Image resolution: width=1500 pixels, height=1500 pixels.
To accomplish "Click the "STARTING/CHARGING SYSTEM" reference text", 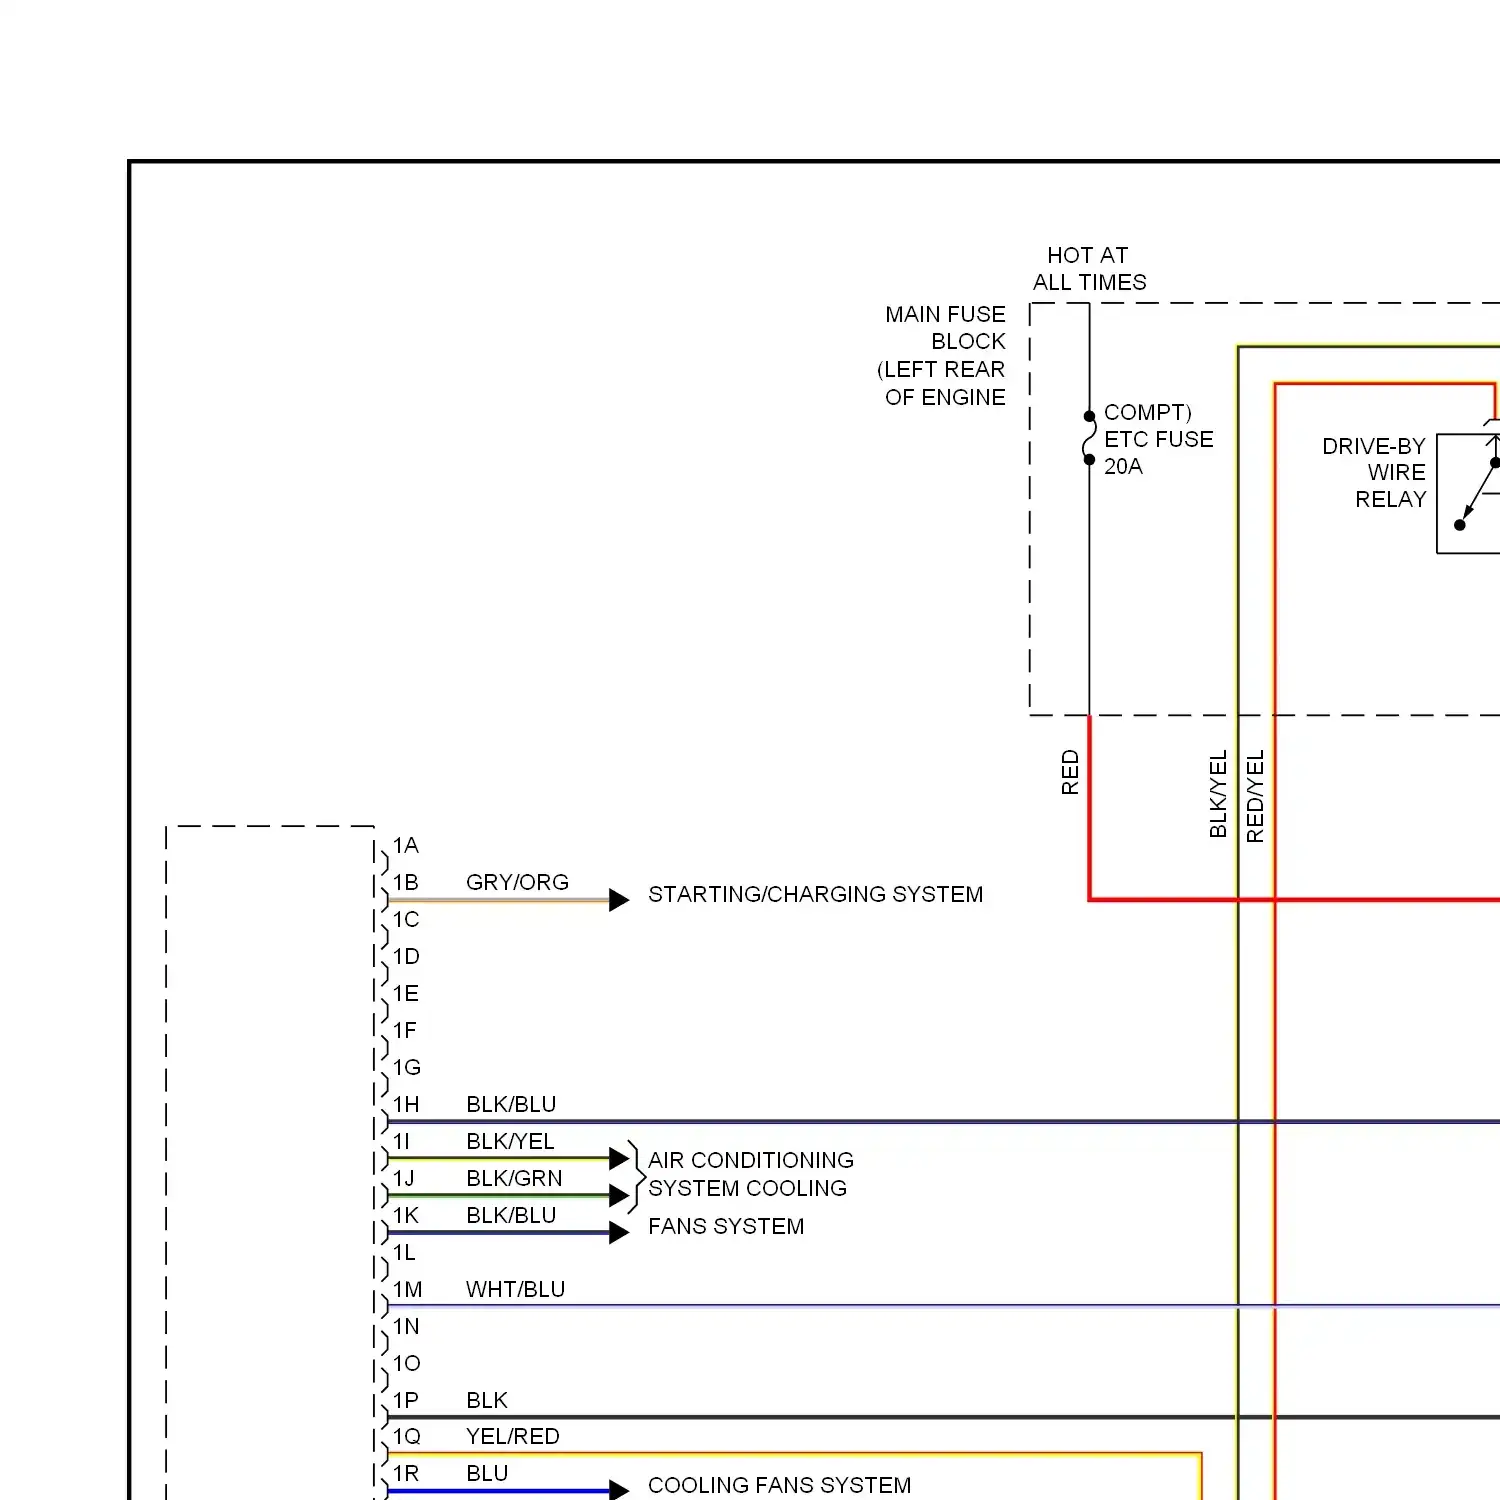I will point(816,895).
